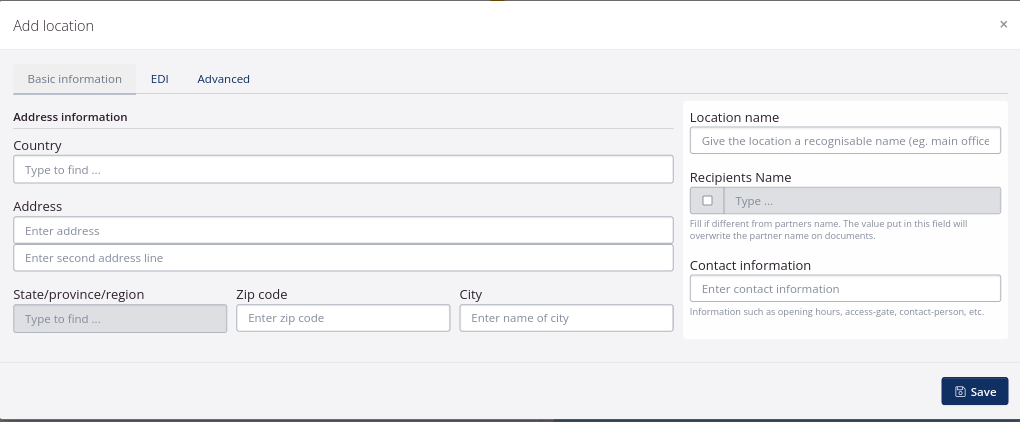This screenshot has width=1020, height=422.
Task: Open the Country search dropdown
Action: coord(343,170)
